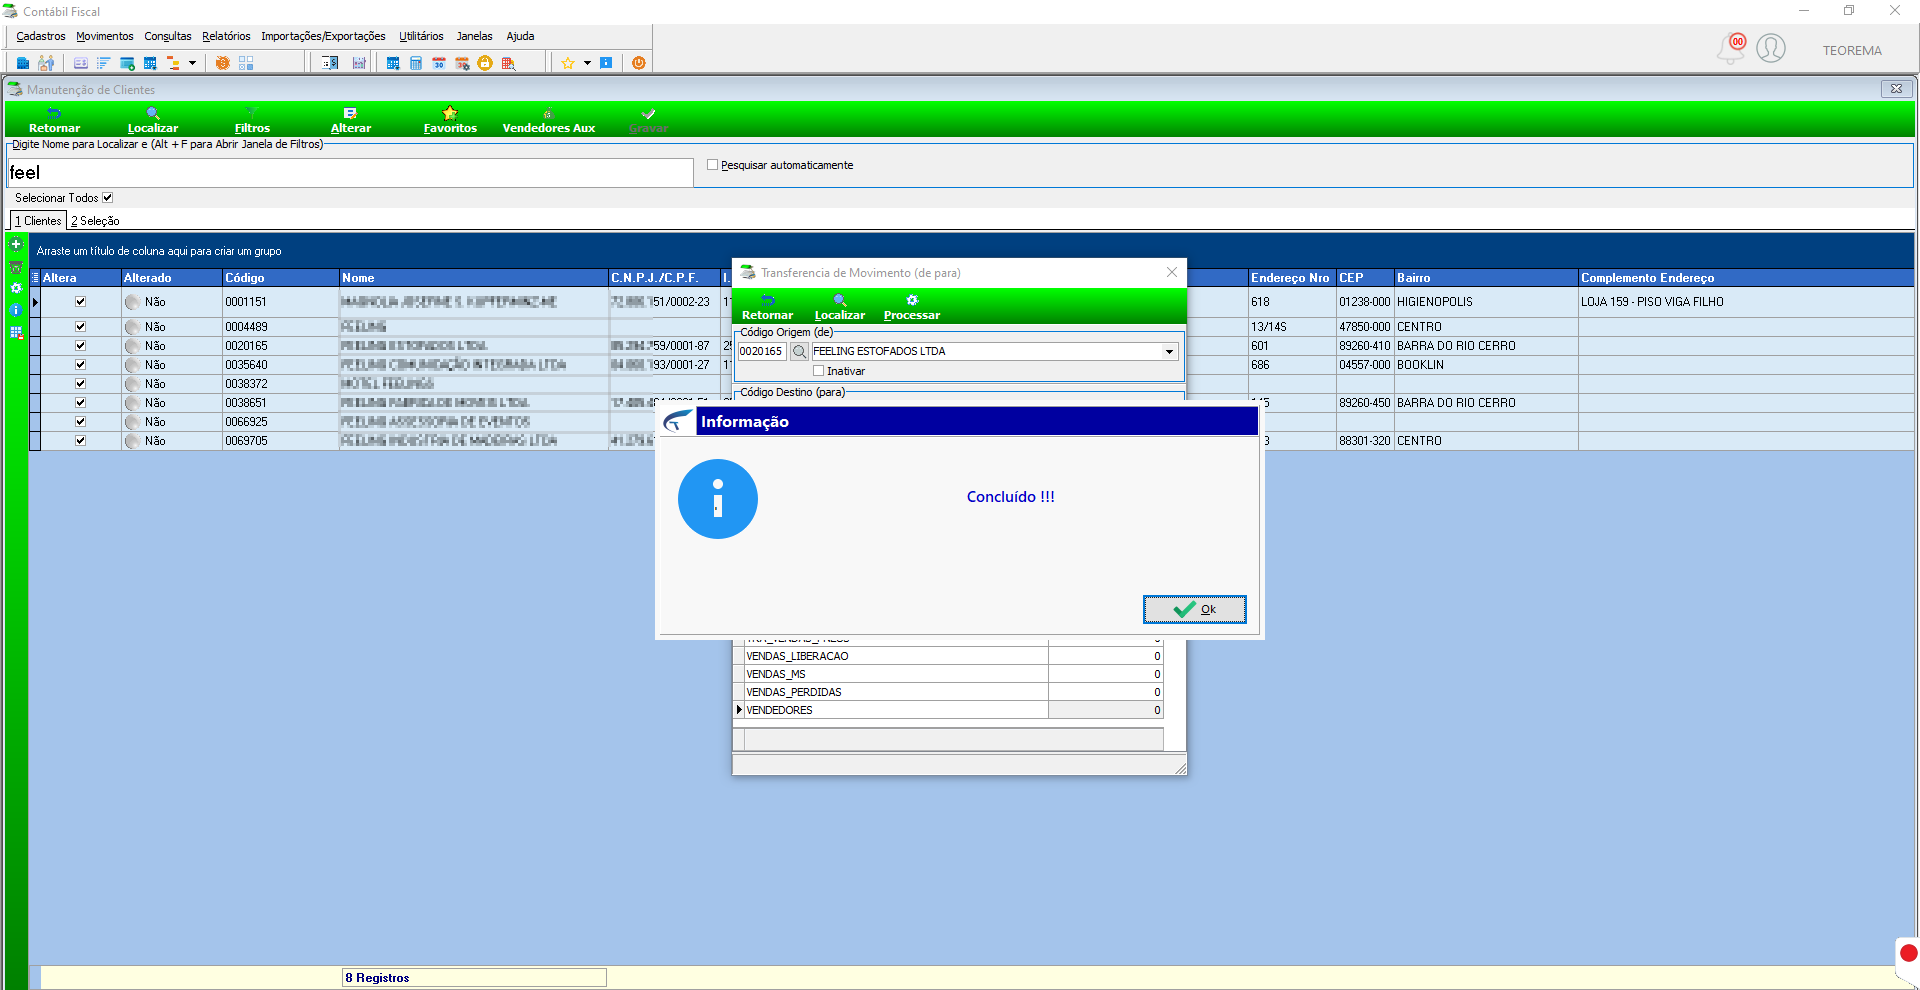Click the window with green plus toolbar icon

(127, 63)
